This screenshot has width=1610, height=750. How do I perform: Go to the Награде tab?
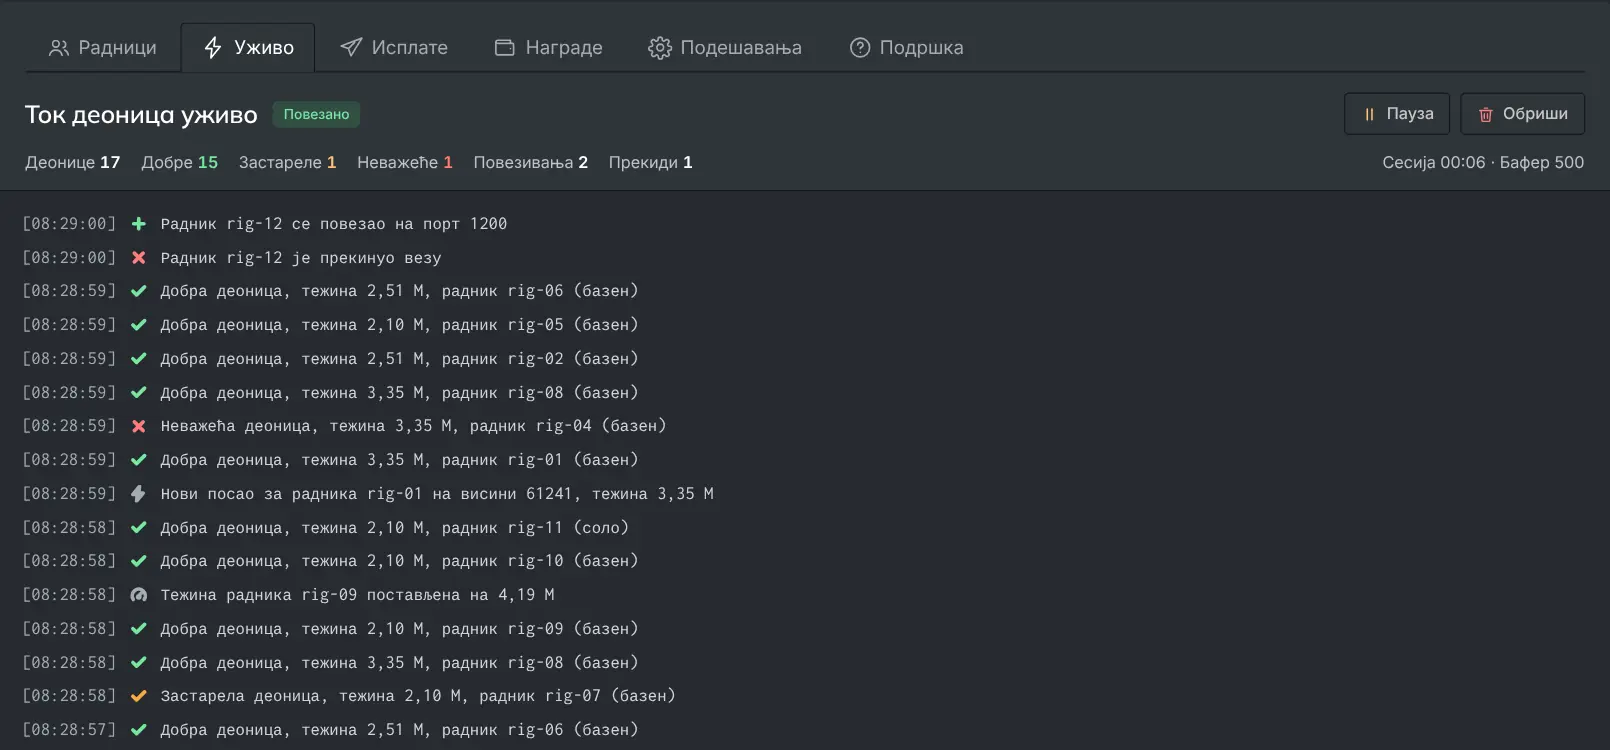549,48
